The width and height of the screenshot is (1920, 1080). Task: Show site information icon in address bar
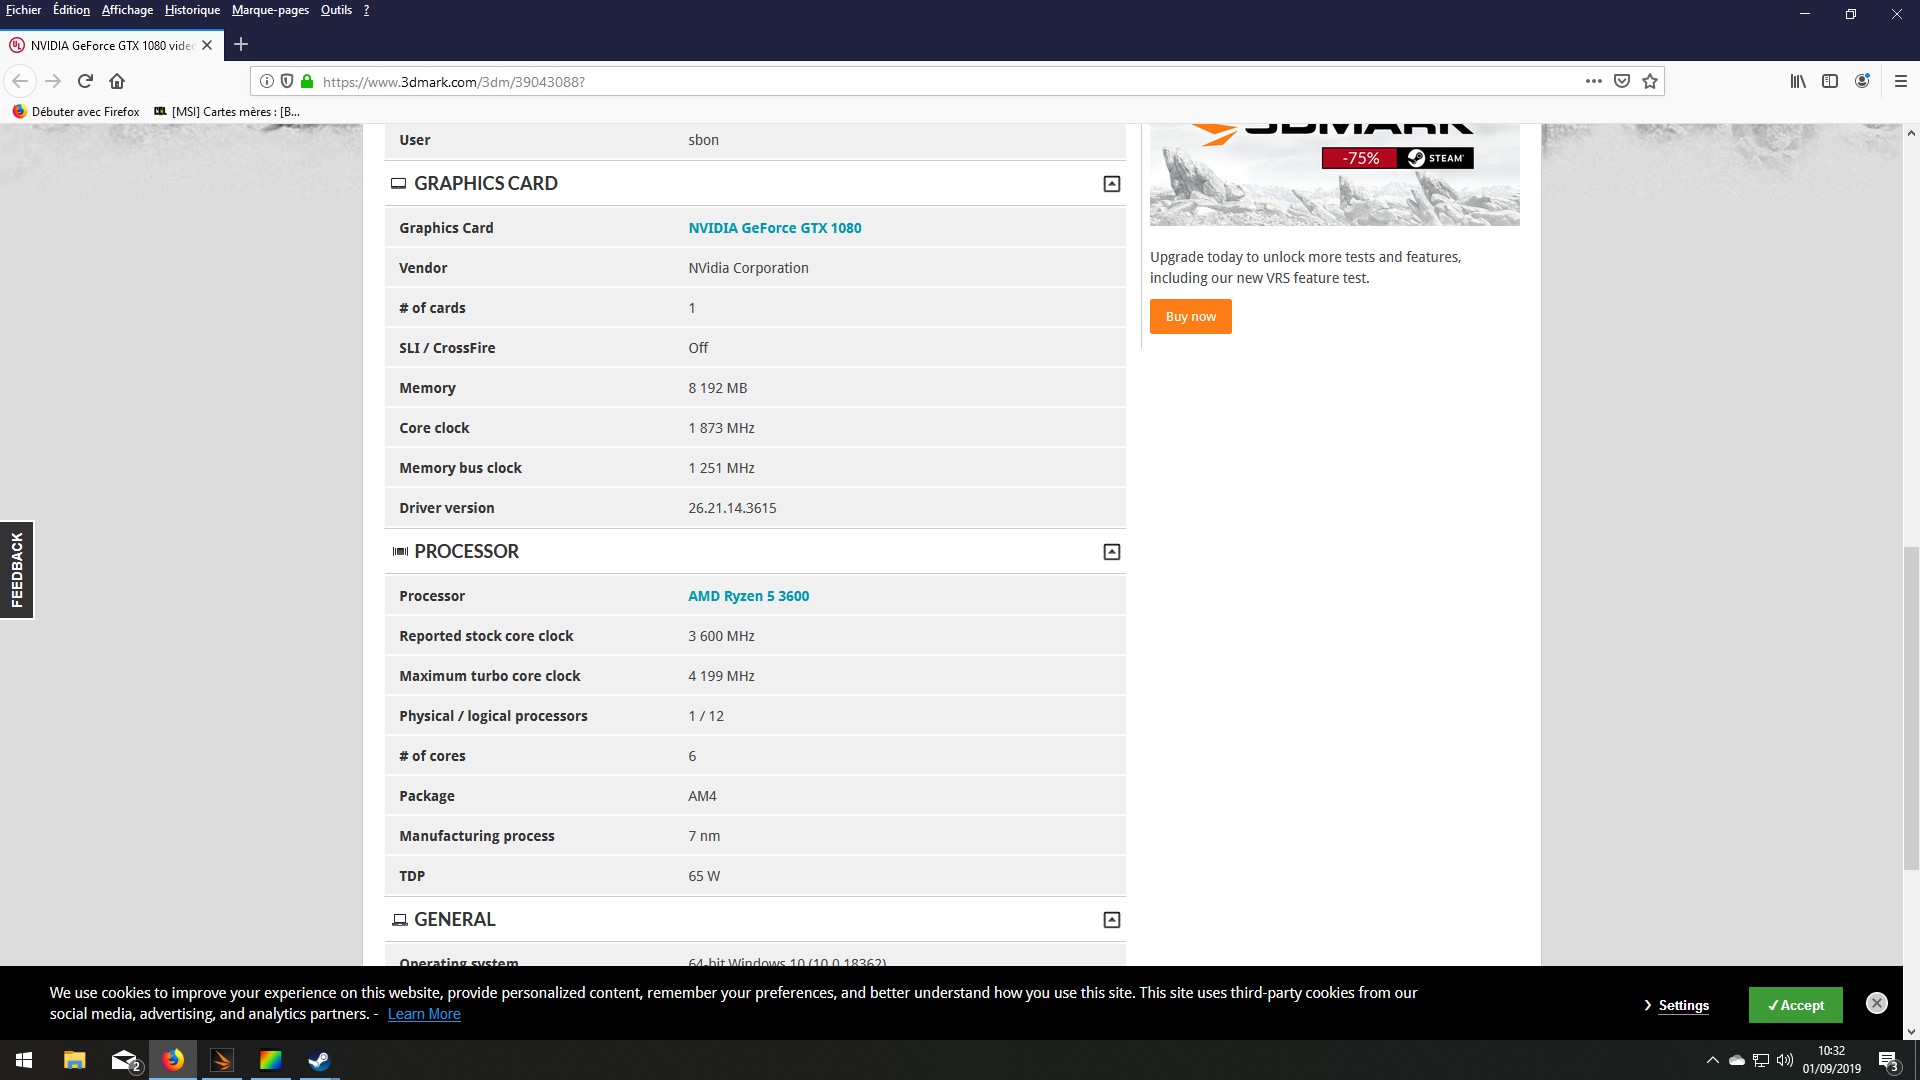[267, 81]
